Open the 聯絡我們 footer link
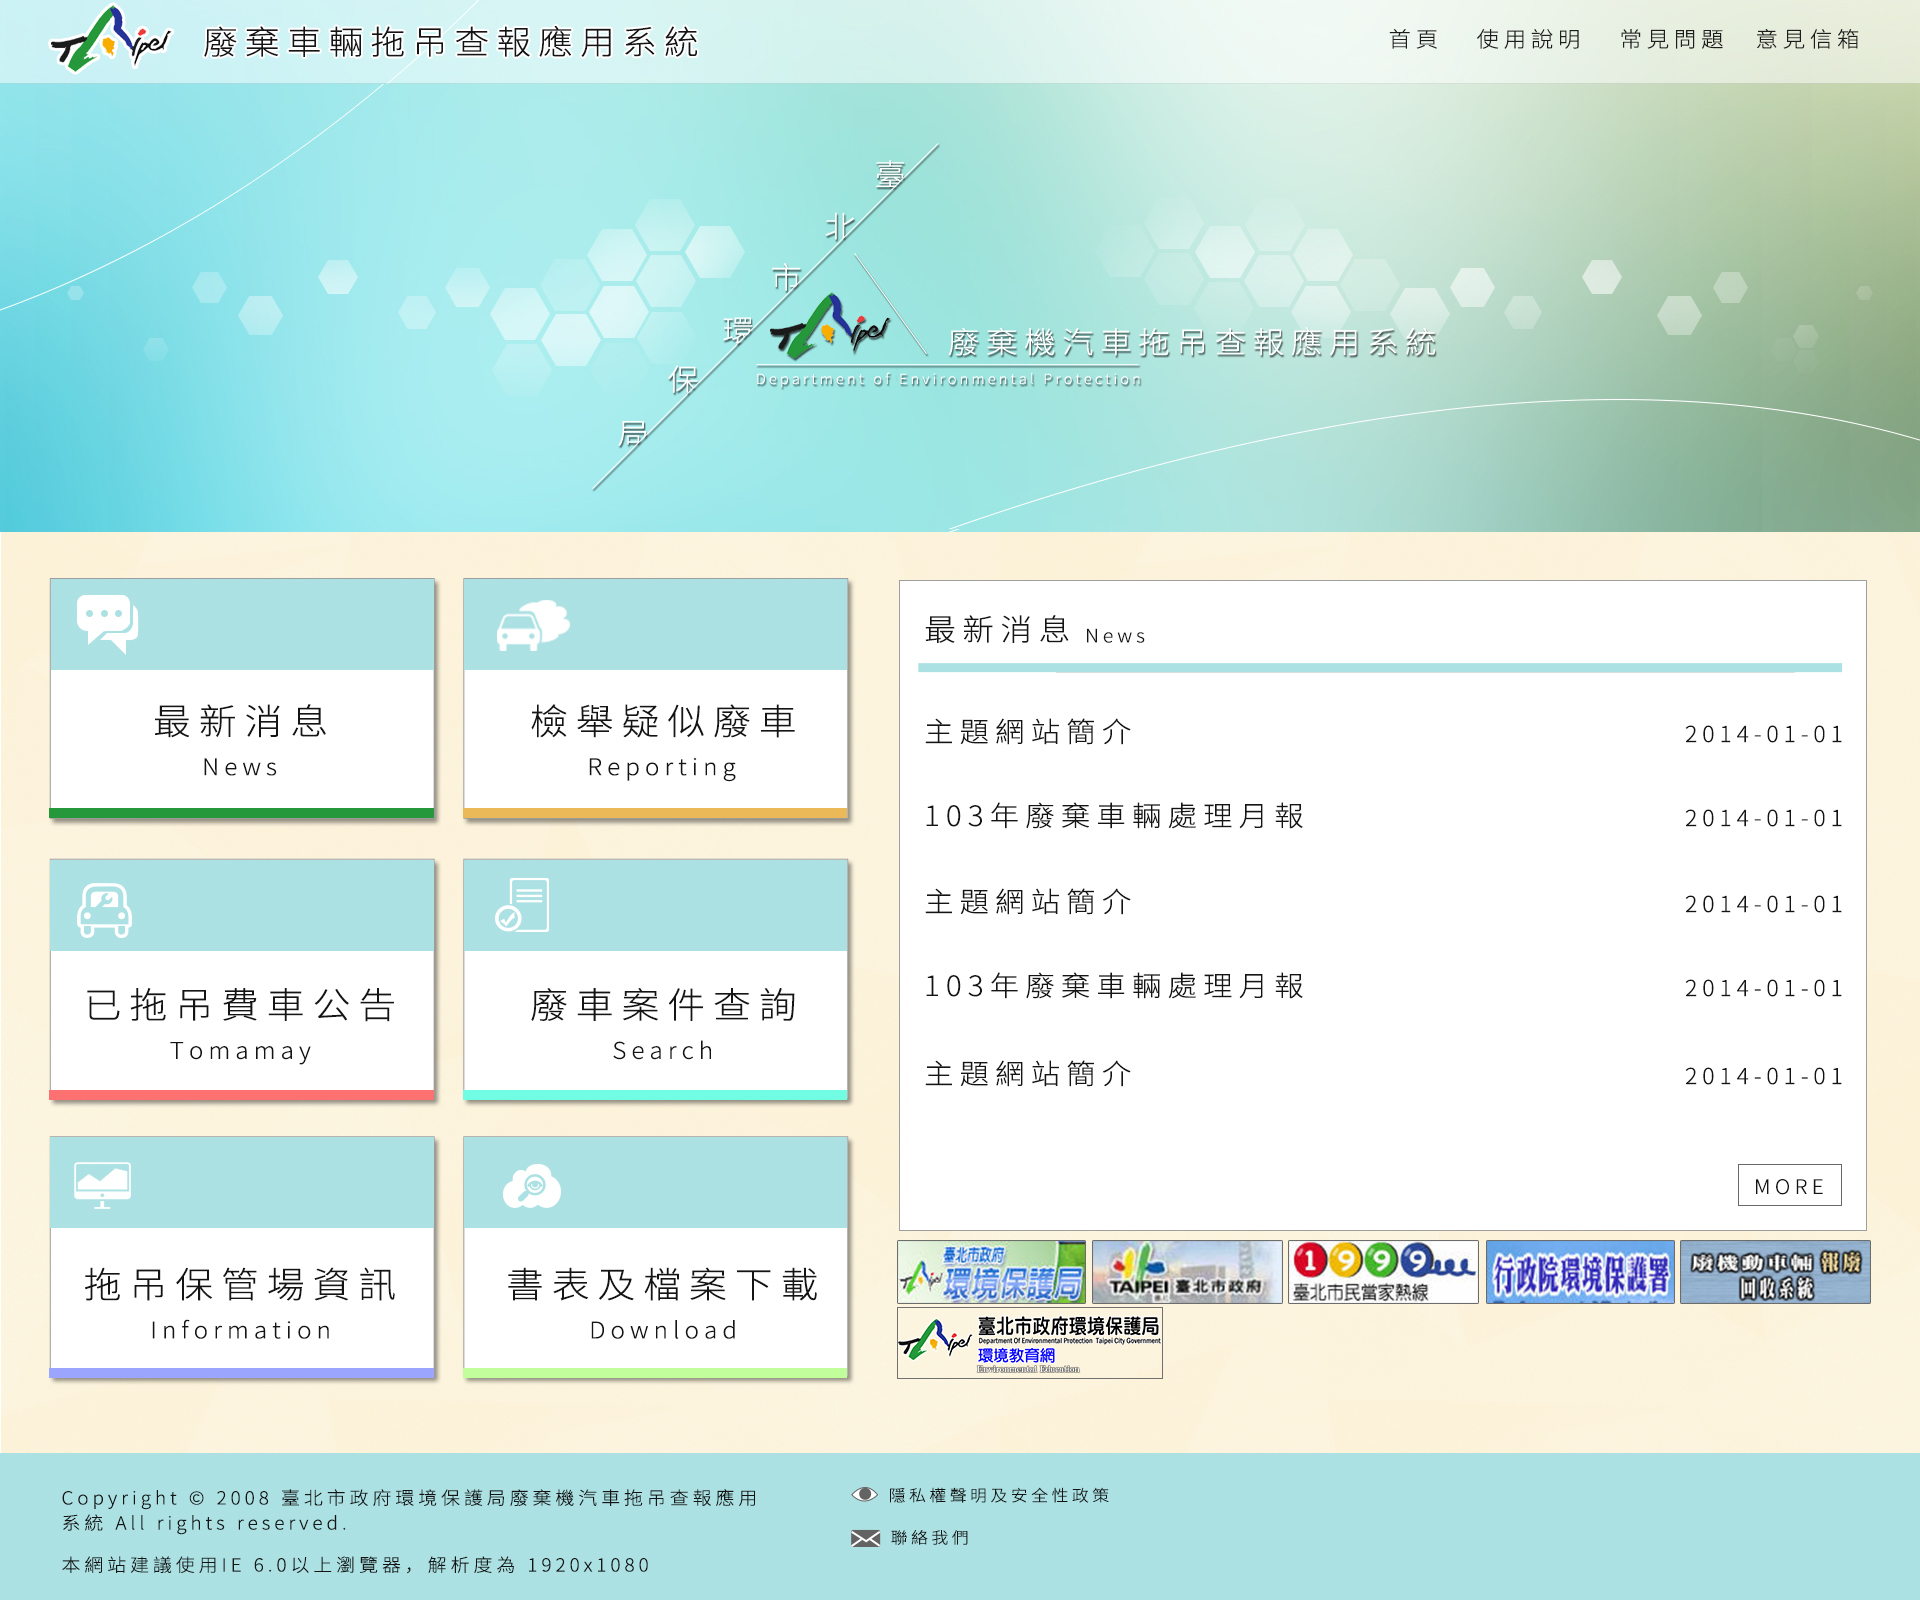The width and height of the screenshot is (1920, 1600). pos(930,1538)
